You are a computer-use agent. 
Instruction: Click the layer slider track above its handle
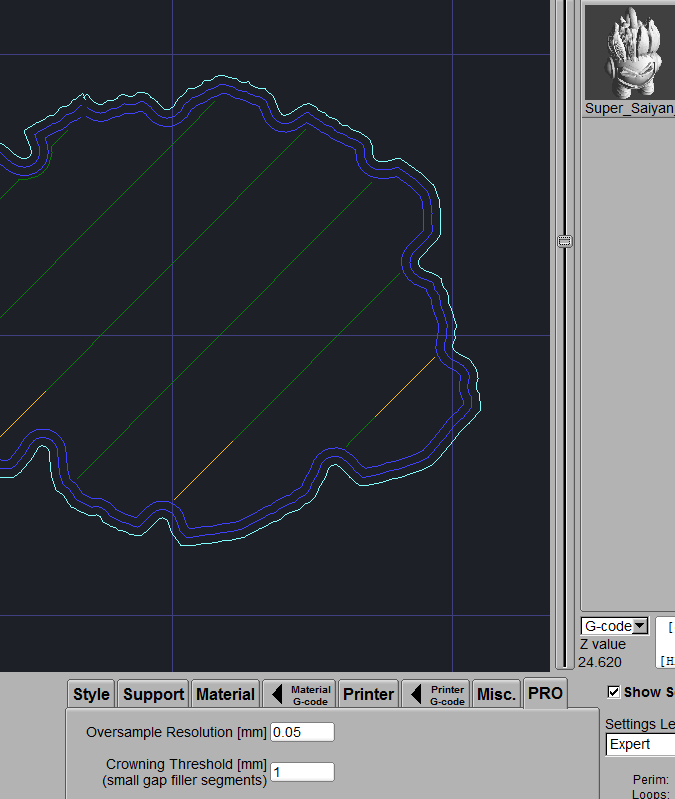tap(564, 120)
